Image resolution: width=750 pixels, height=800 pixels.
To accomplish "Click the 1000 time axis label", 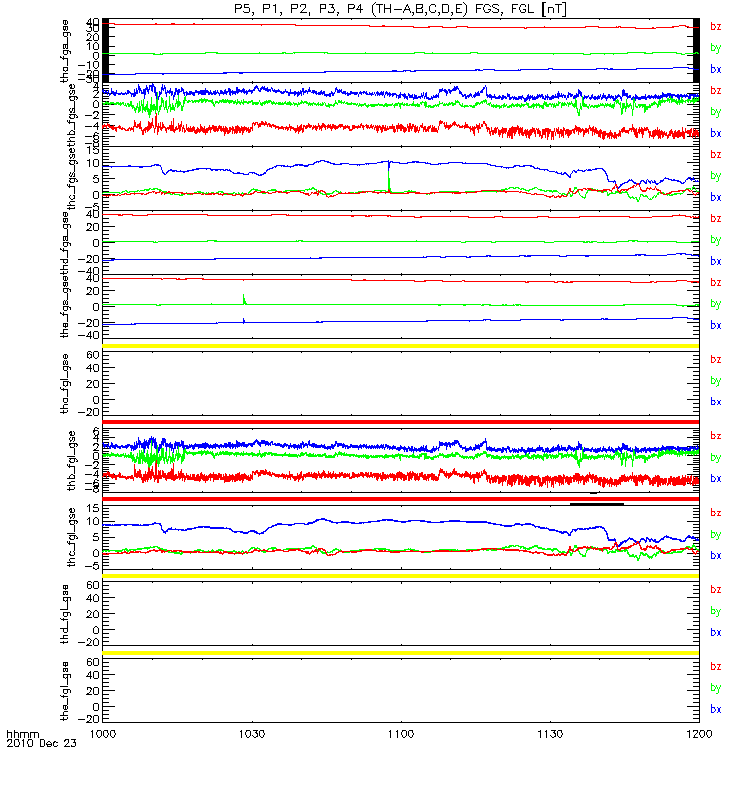I will pyautogui.click(x=103, y=734).
